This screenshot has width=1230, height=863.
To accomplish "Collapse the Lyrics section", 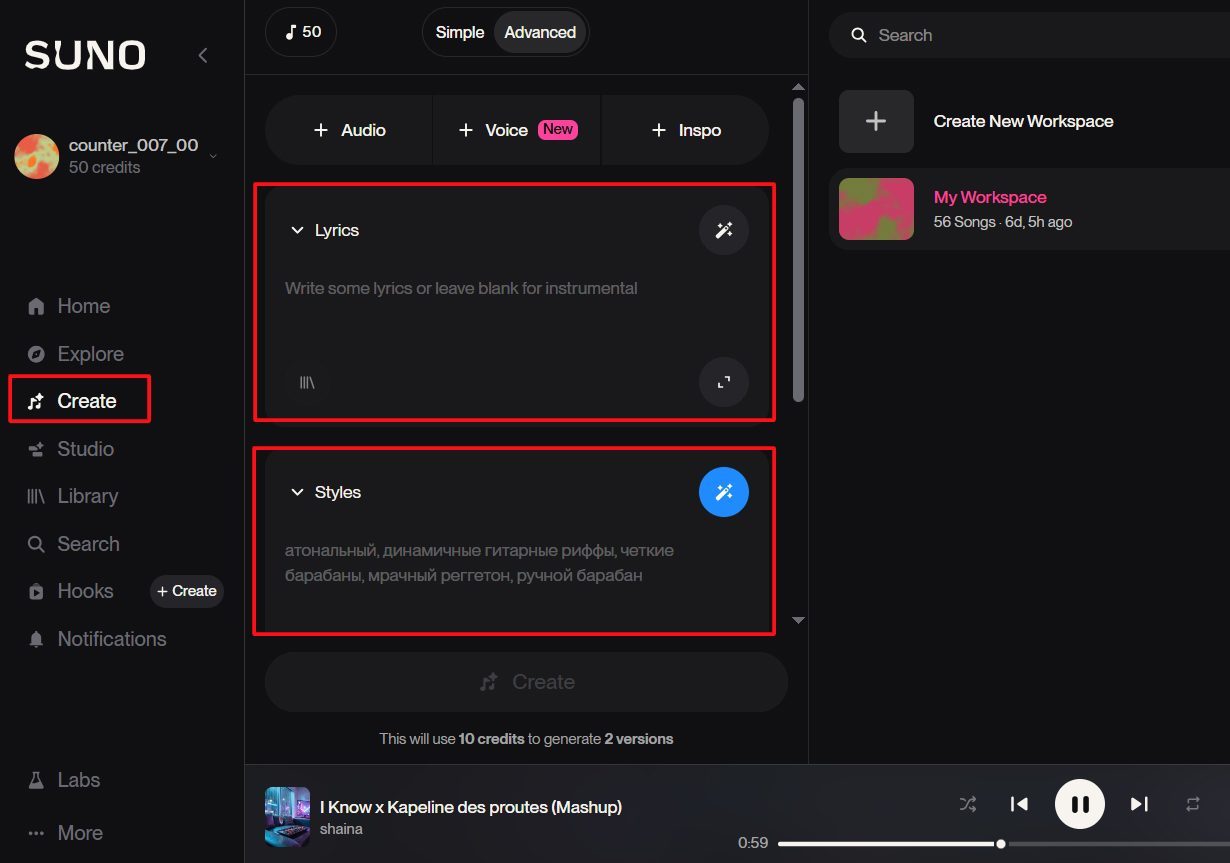I will 297,230.
